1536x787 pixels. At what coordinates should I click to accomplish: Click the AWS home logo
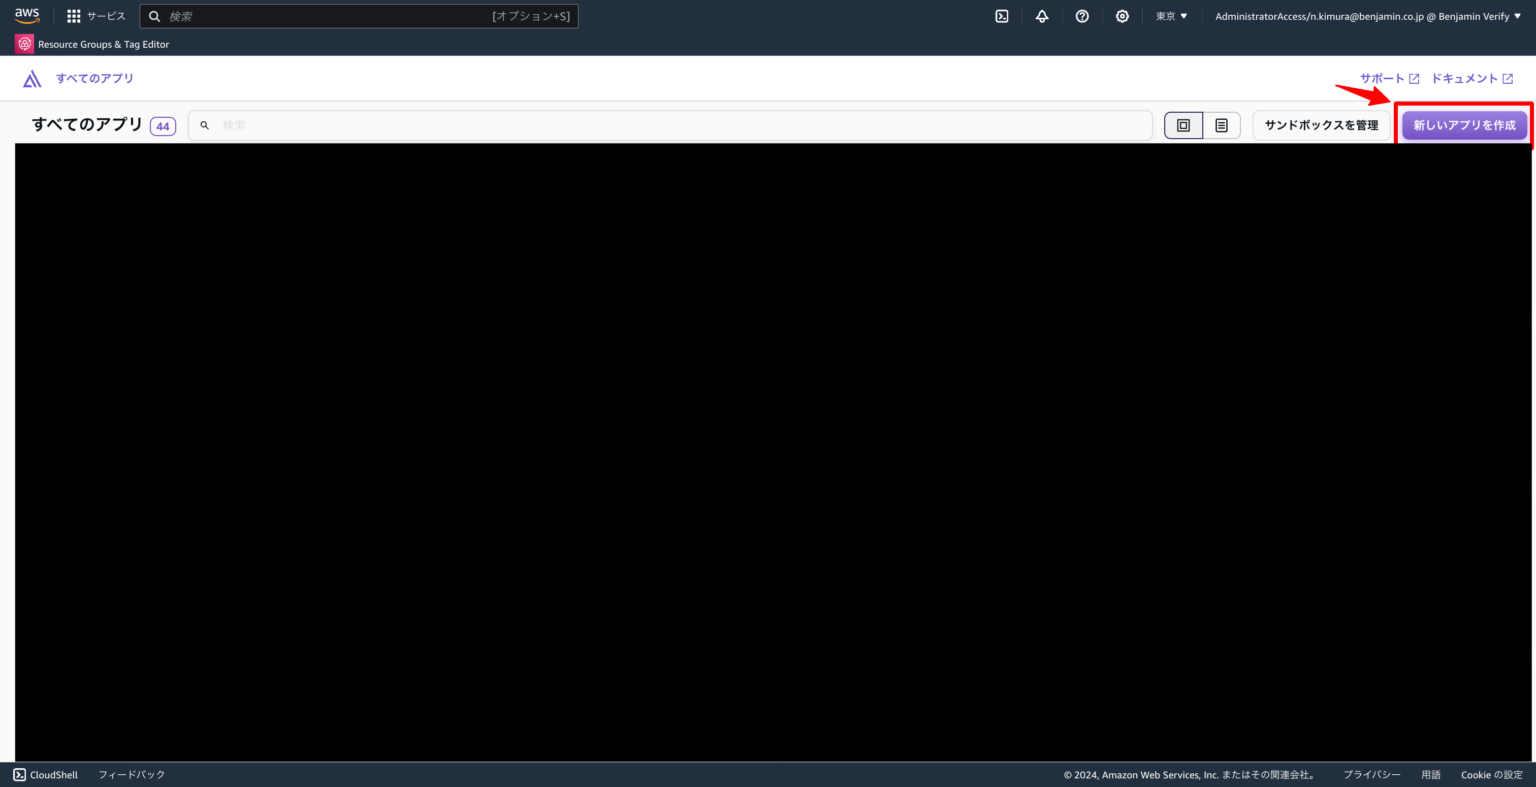[x=26, y=15]
